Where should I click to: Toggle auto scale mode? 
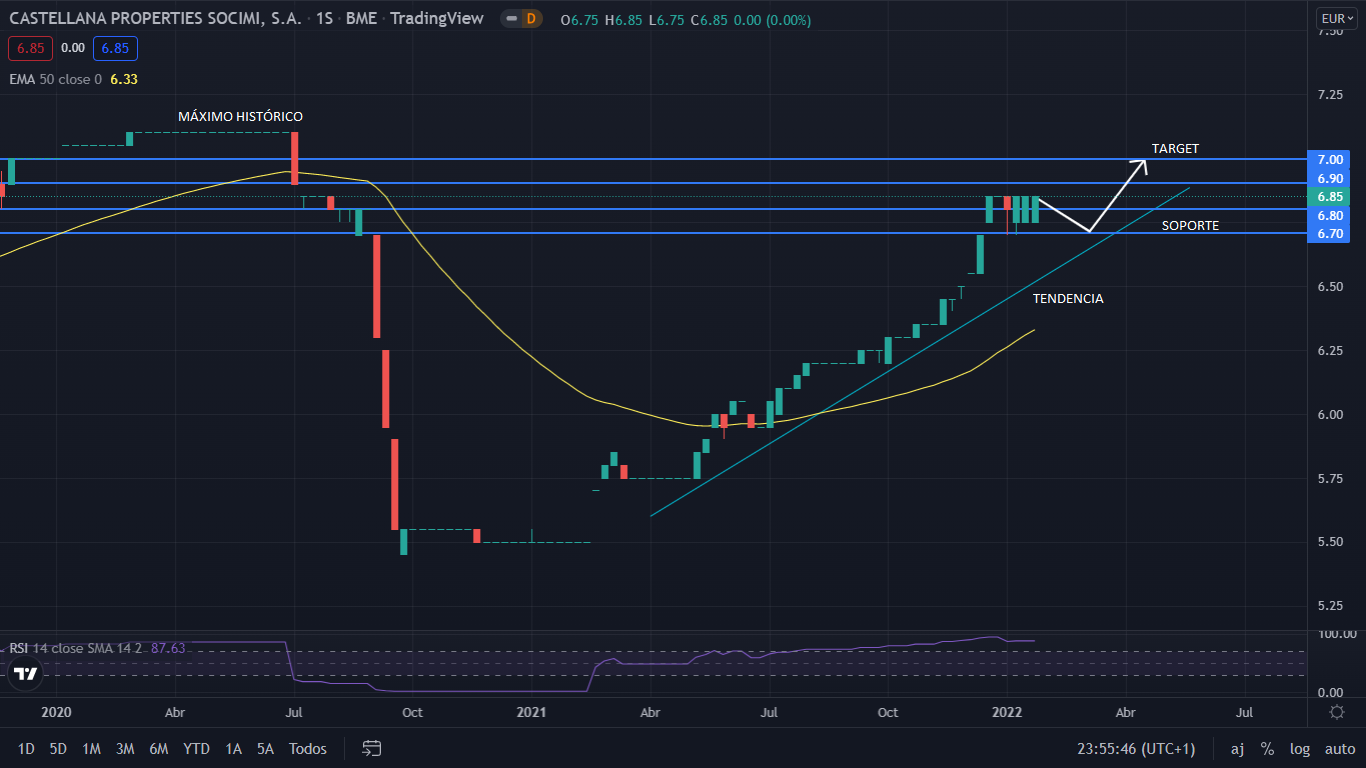[1339, 748]
